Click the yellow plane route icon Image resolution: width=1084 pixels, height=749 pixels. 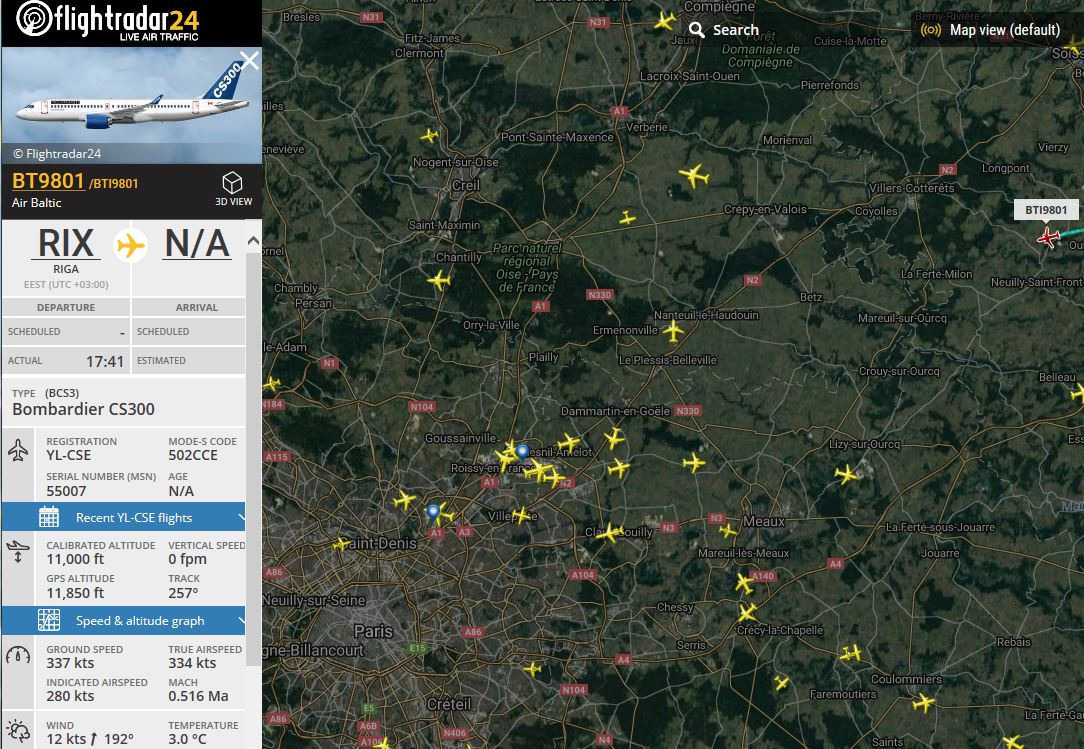click(x=130, y=245)
